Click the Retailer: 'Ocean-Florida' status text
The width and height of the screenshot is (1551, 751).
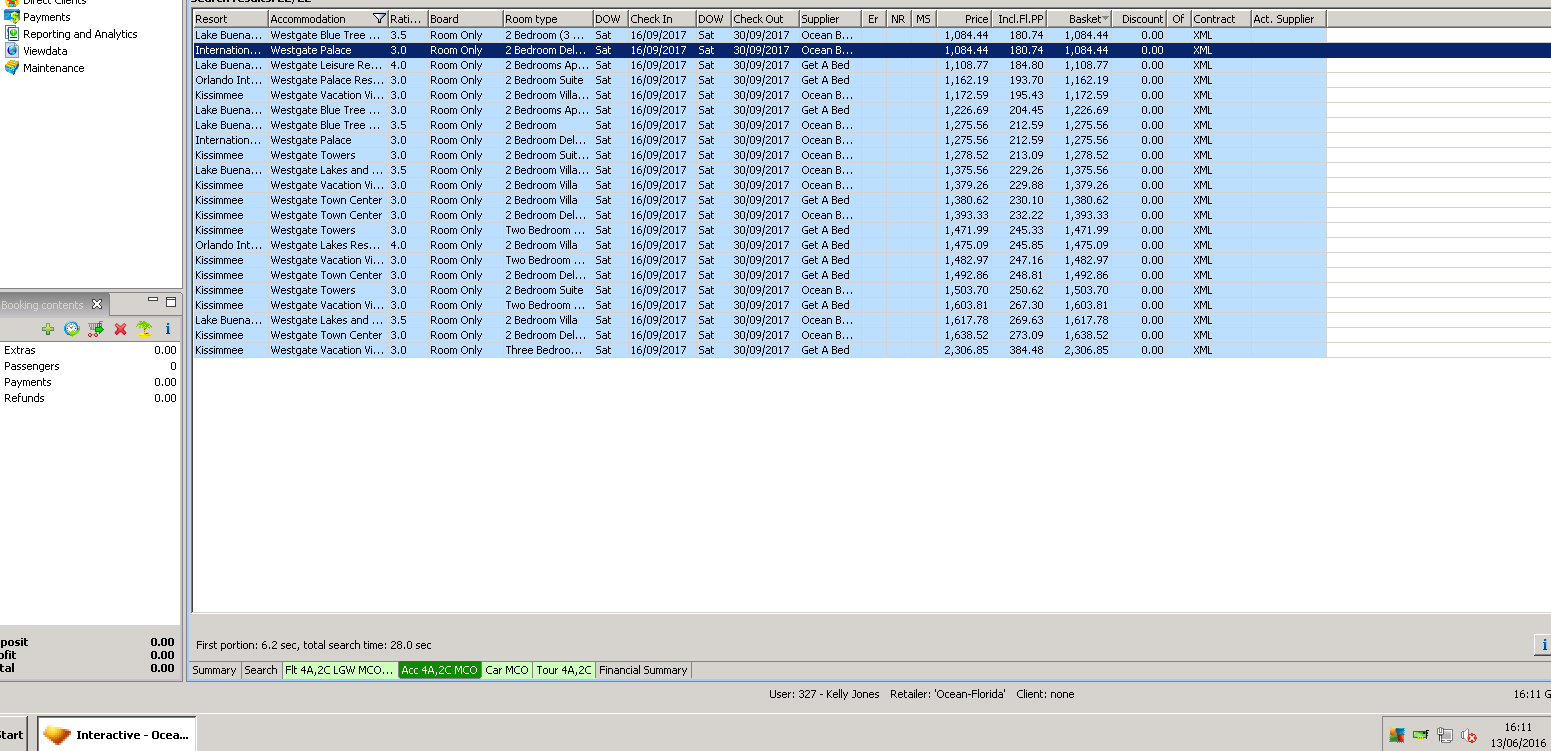coord(947,694)
